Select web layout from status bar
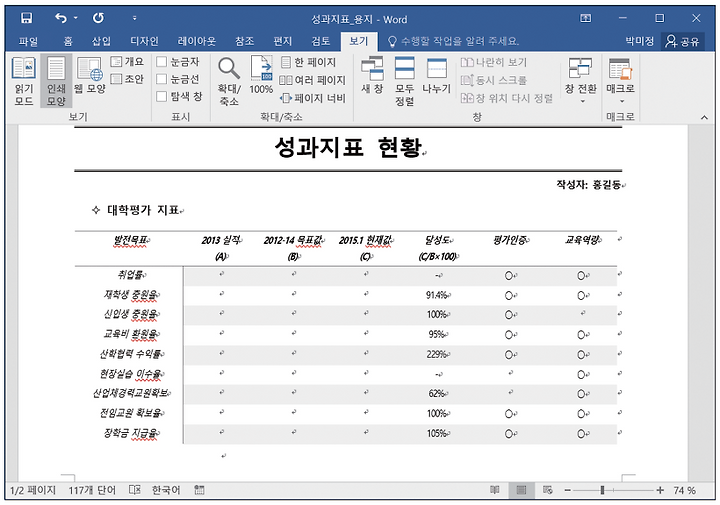Screen dimensions: 720x505 click(548, 490)
